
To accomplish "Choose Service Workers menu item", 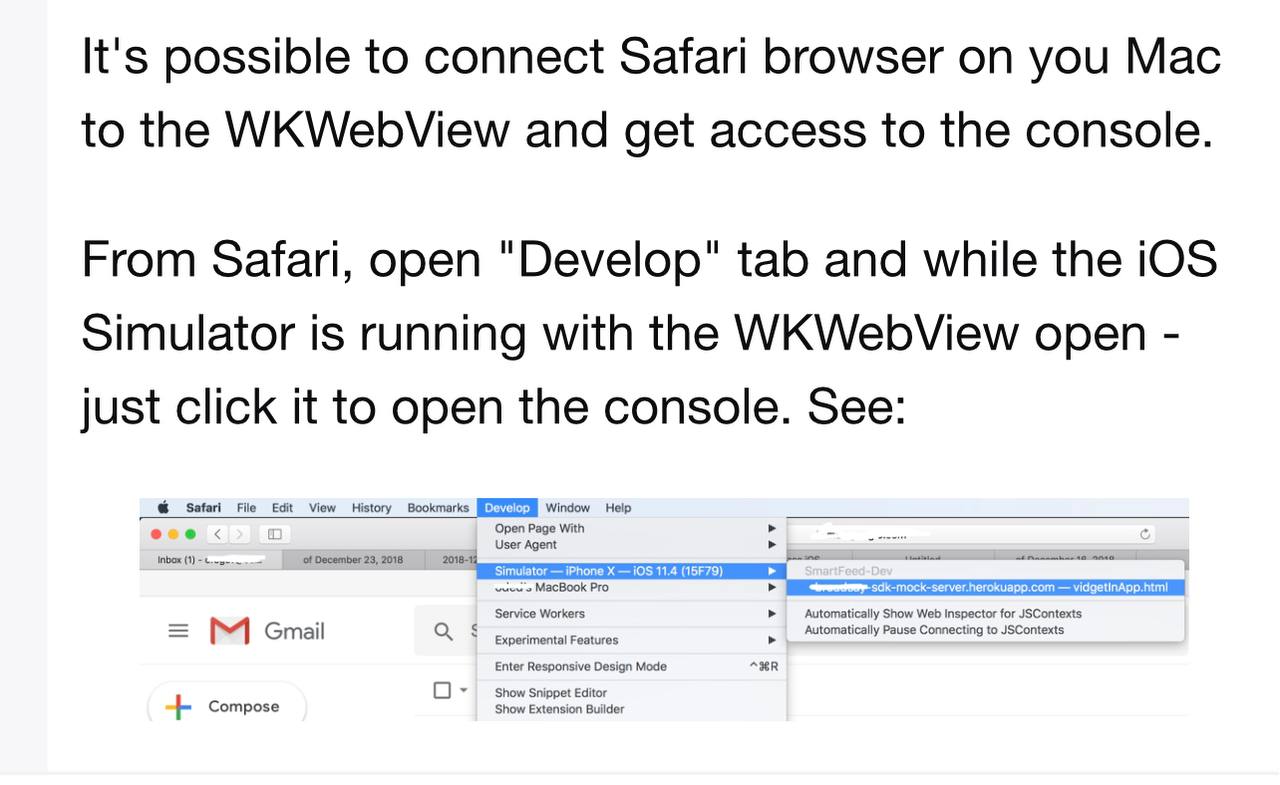I will click(x=633, y=613).
